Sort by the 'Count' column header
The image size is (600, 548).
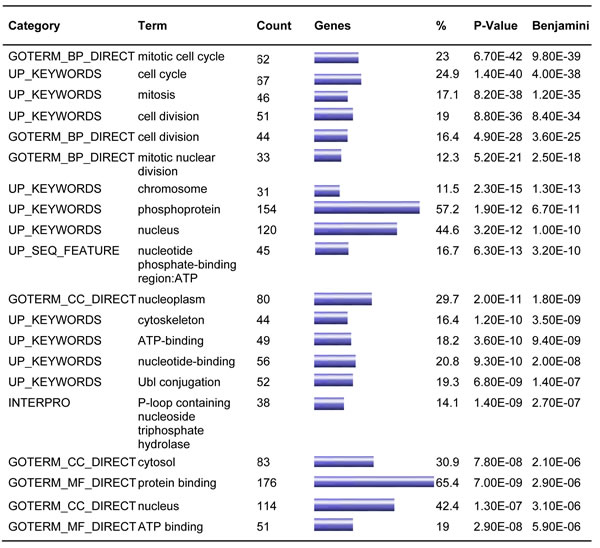273,22
